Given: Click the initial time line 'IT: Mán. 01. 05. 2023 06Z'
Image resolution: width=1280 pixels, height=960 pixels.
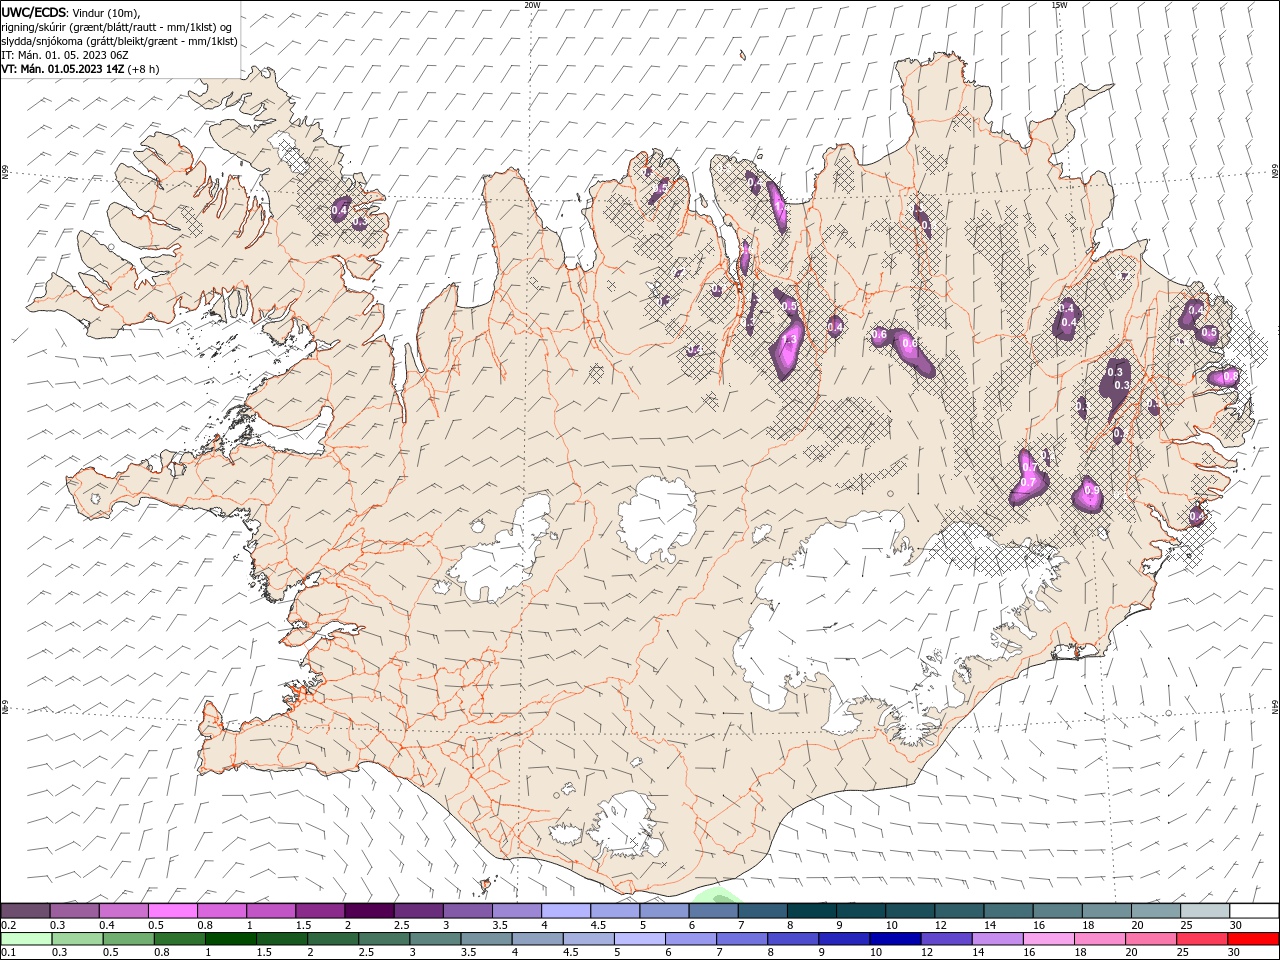Looking at the screenshot, I should (x=66, y=55).
